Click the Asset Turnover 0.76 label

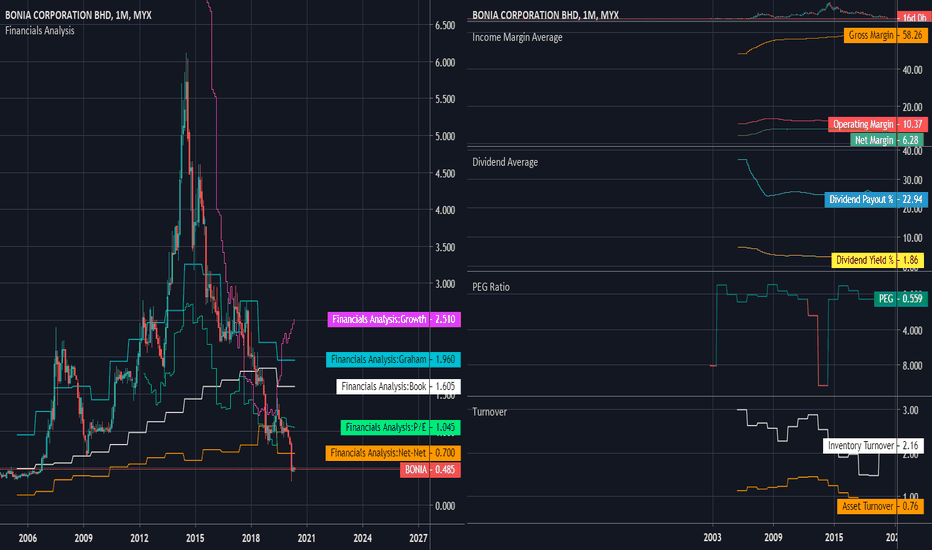click(x=880, y=506)
